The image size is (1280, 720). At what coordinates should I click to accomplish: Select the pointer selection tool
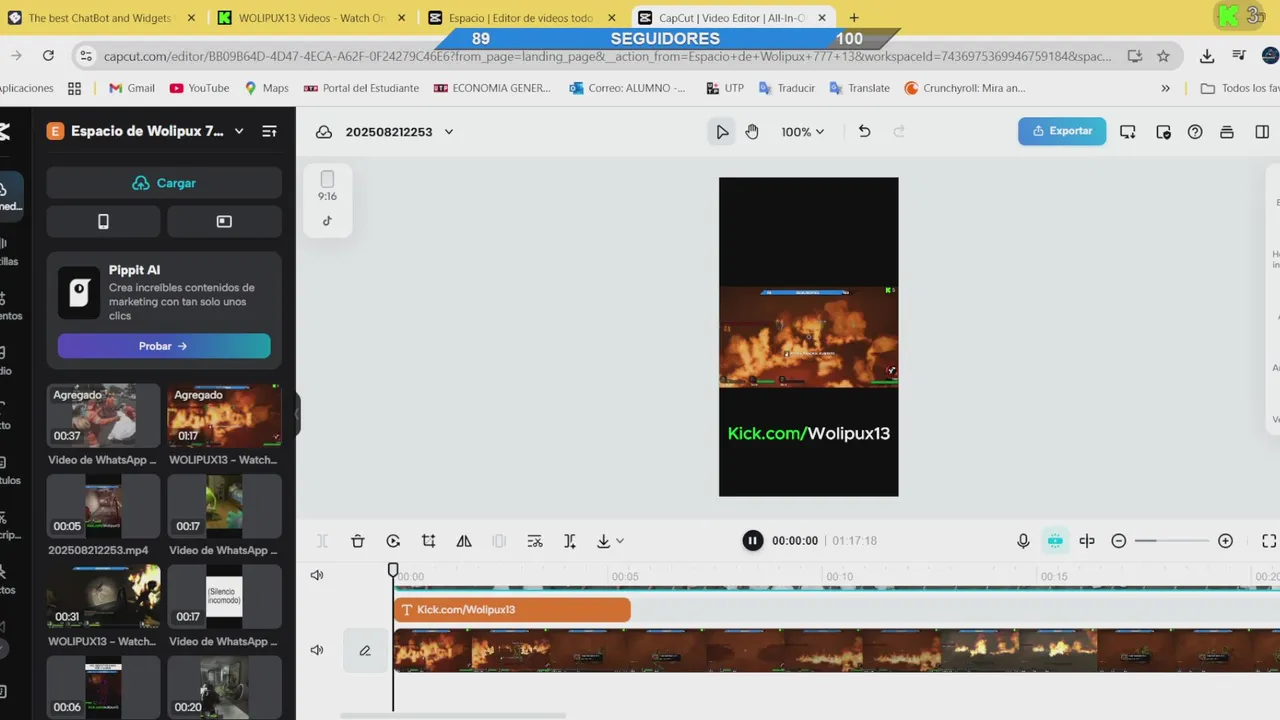coord(722,132)
